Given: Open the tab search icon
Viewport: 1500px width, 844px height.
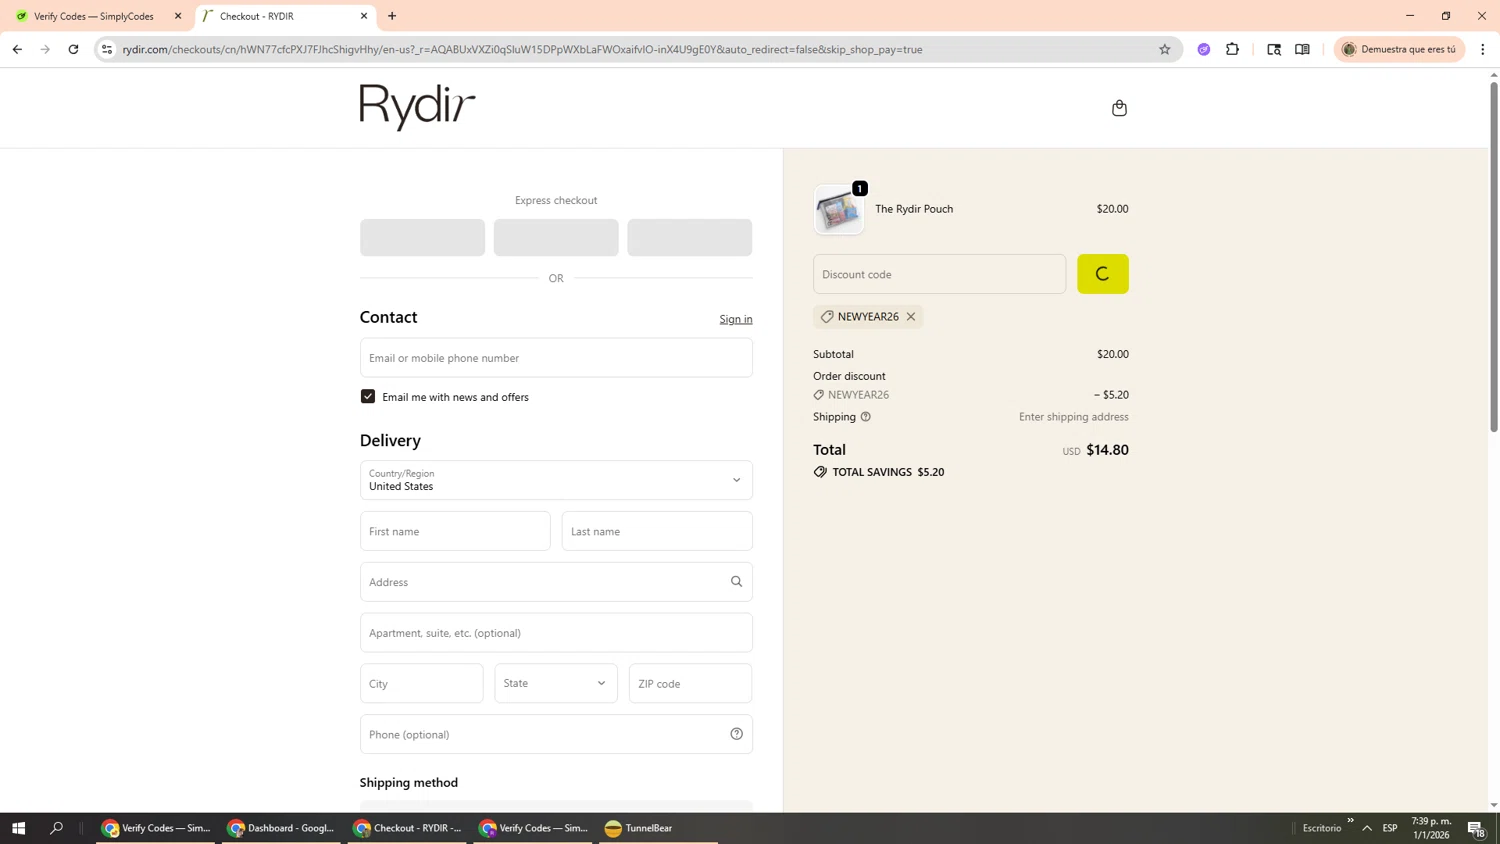Looking at the screenshot, I should (1274, 49).
